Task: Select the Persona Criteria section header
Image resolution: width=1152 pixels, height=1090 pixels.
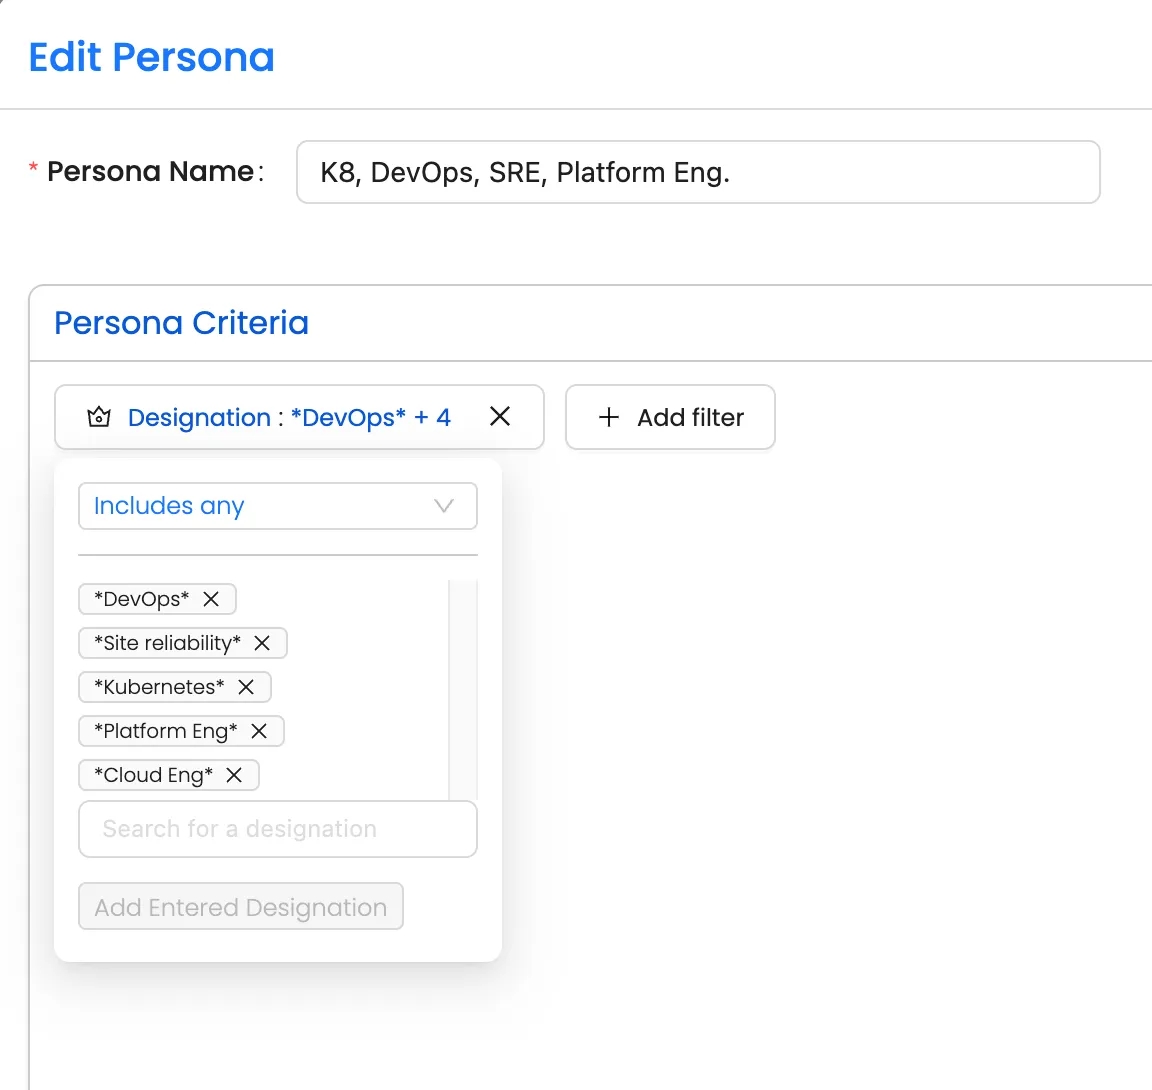Action: 181,323
